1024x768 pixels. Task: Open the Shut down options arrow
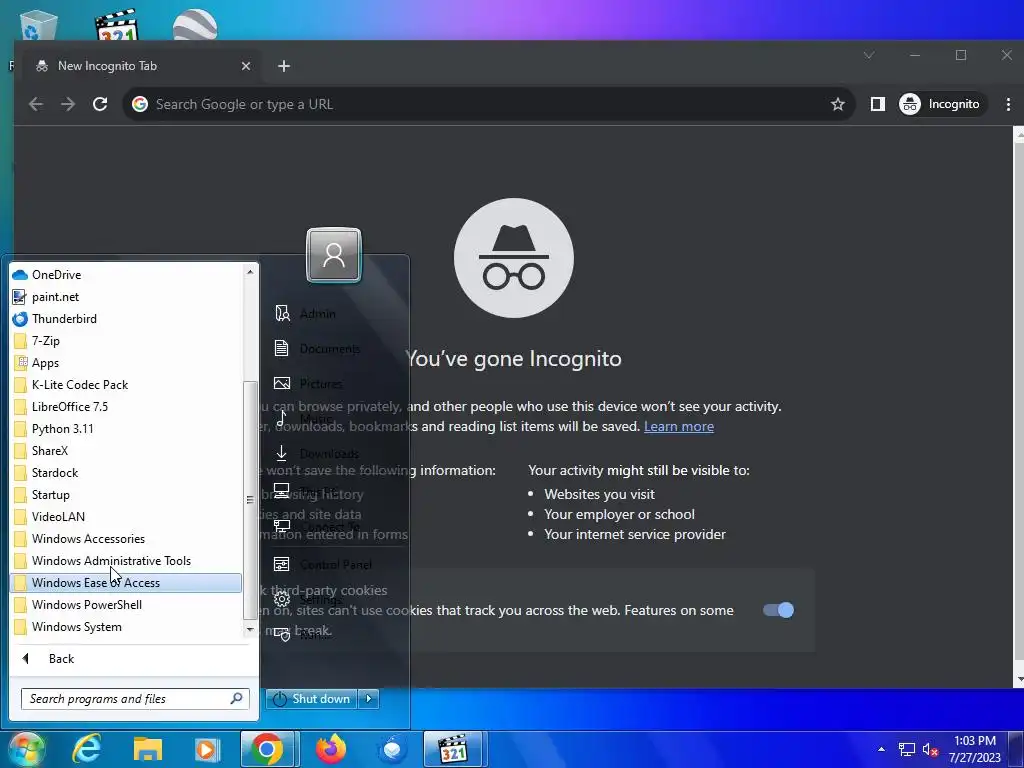coord(369,699)
